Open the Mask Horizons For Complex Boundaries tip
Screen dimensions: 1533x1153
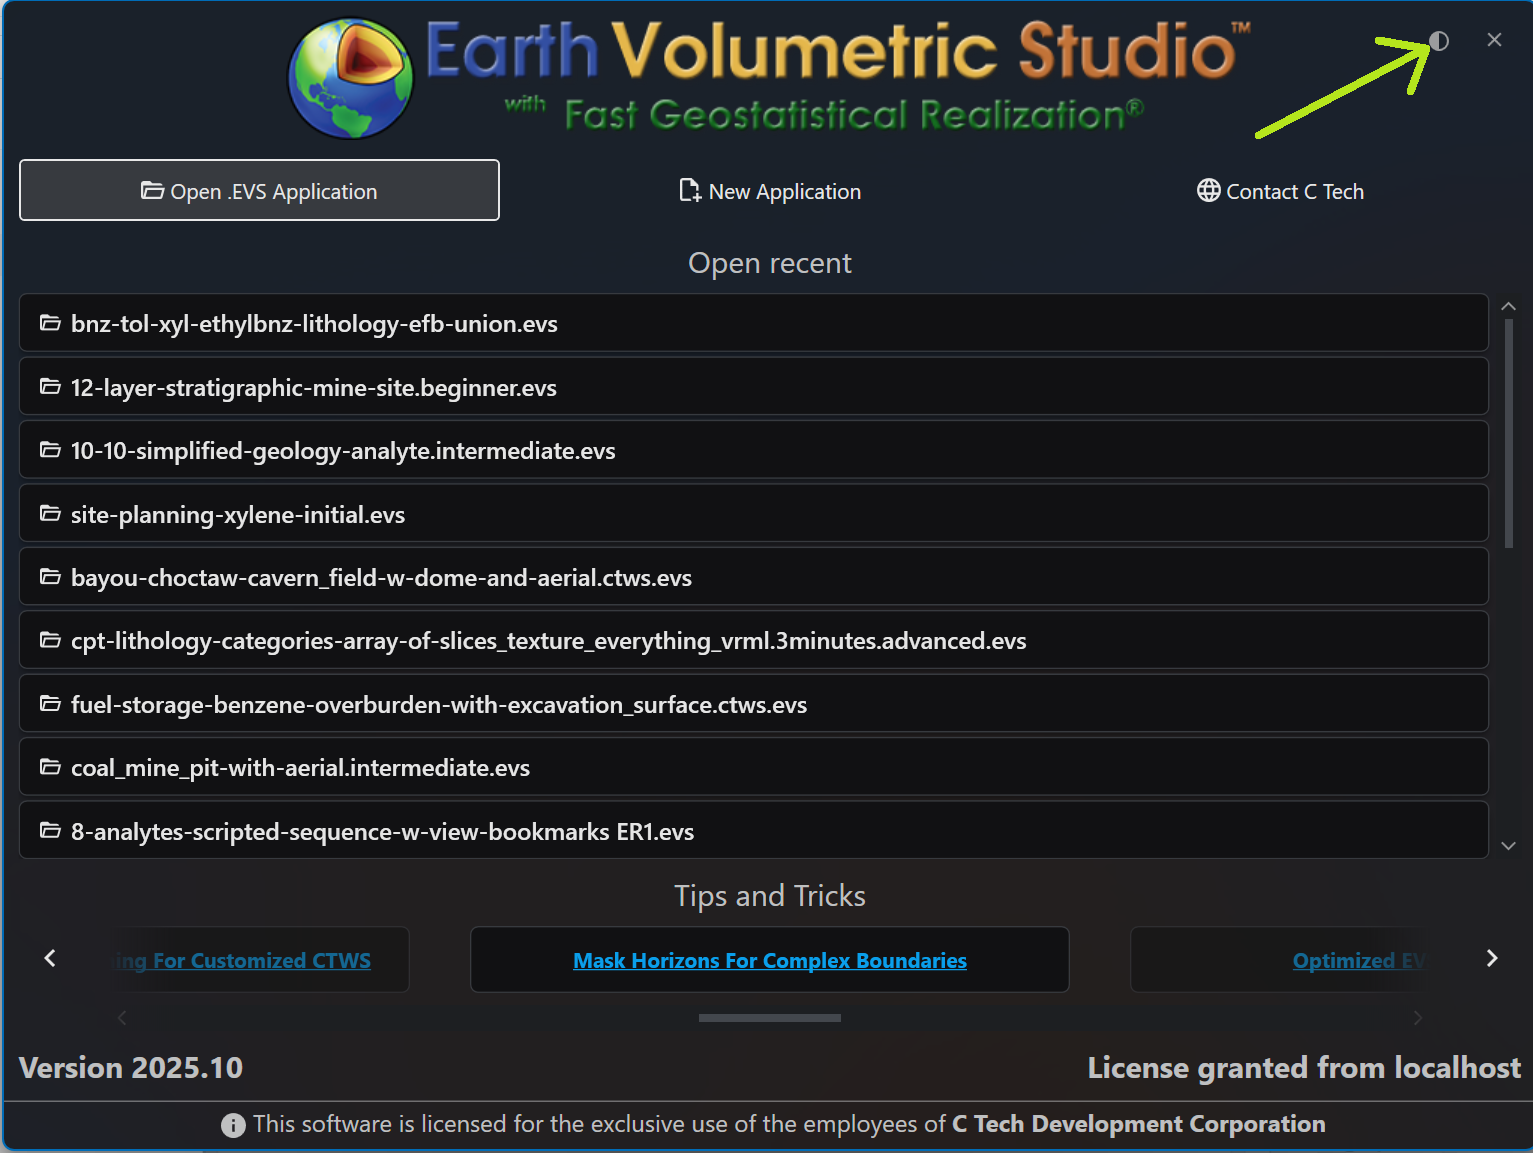click(x=769, y=960)
